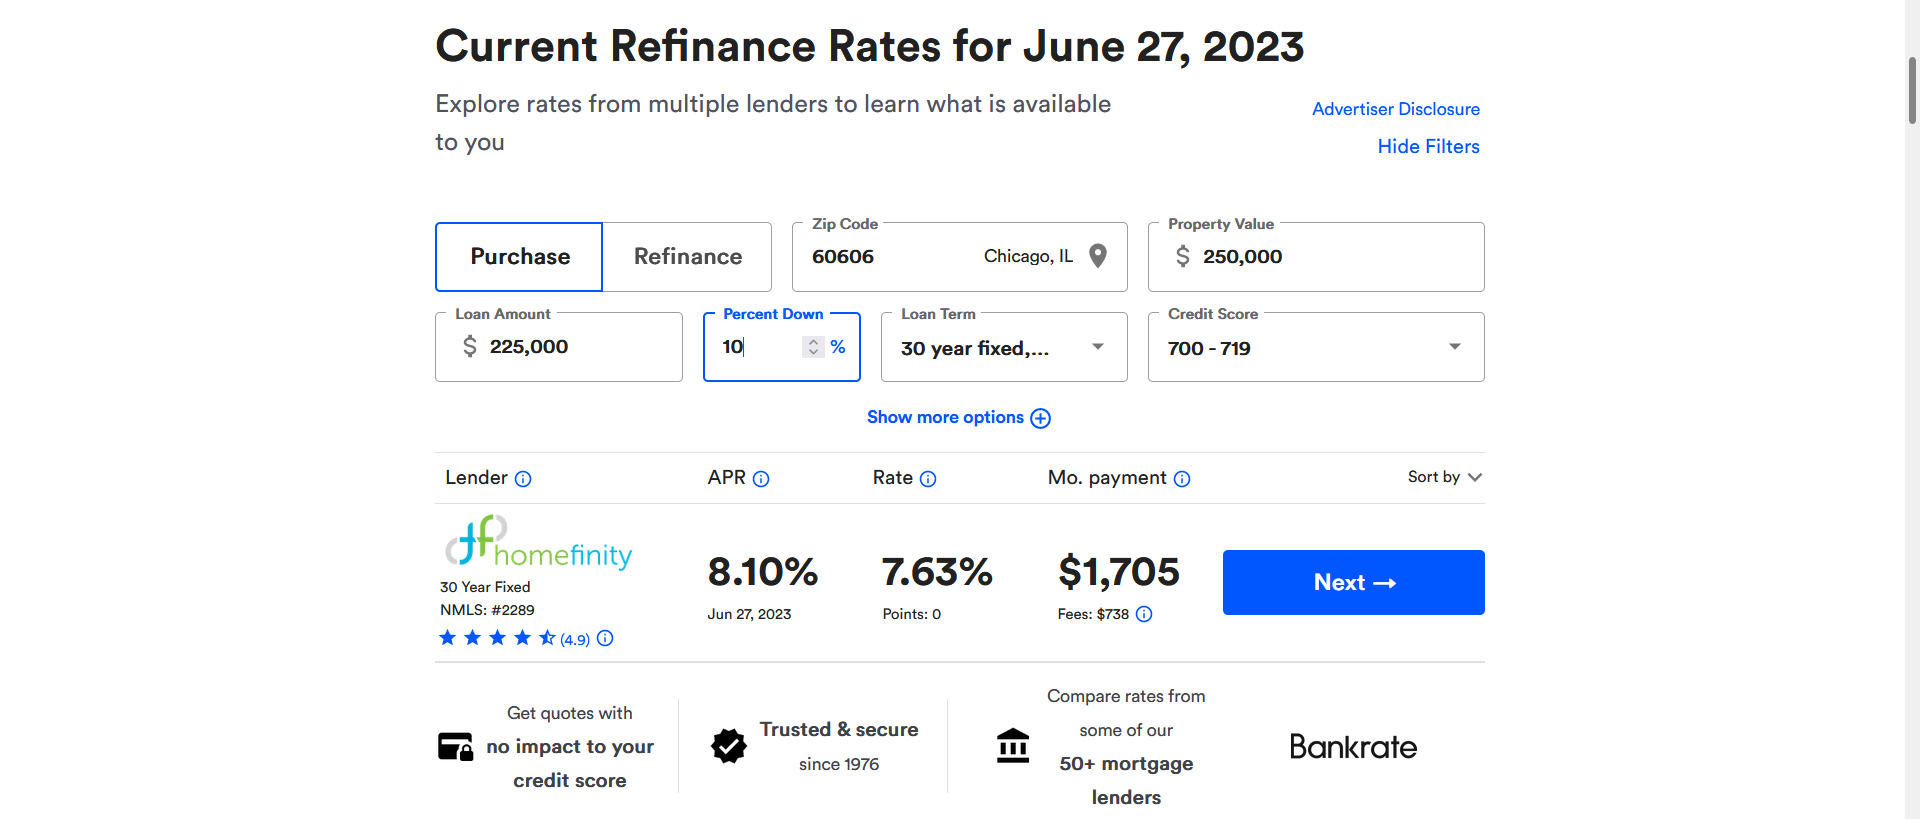Click the dollar sign in the Property Value field
1920x819 pixels.
click(1183, 257)
